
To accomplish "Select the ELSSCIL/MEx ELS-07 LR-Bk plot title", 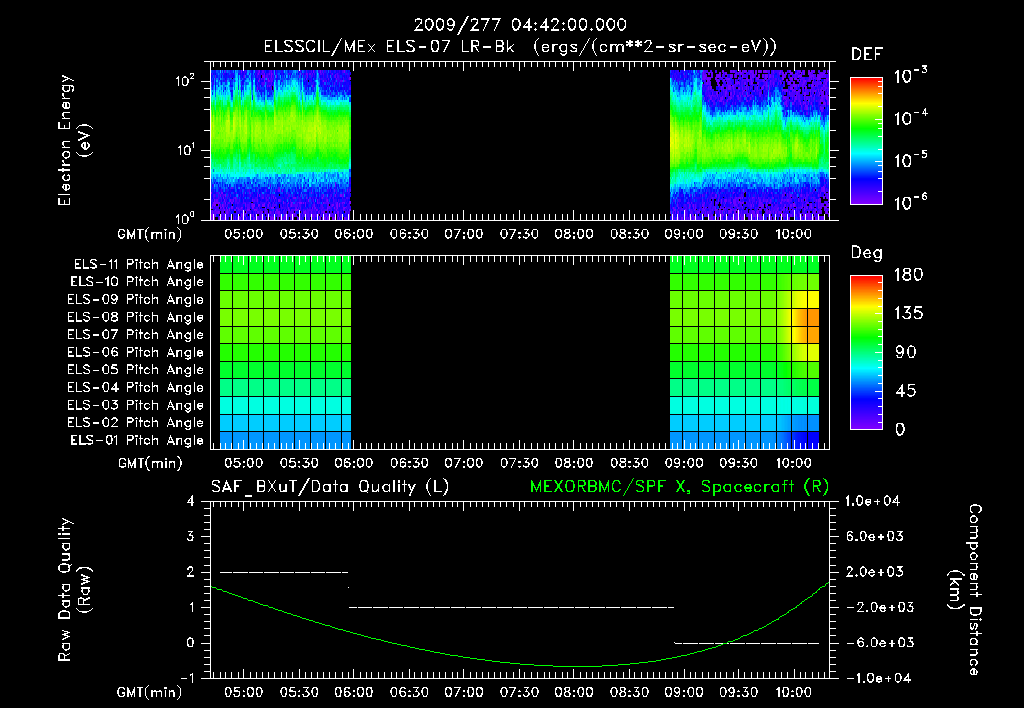I will 520,47.
